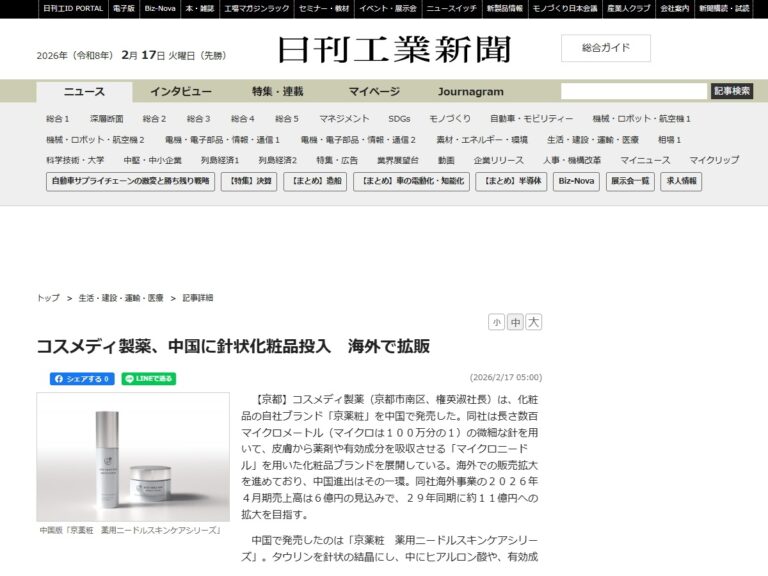Image resolution: width=768 pixels, height=576 pixels.
Task: Open 電子版 in the top bar
Action: 123,8
